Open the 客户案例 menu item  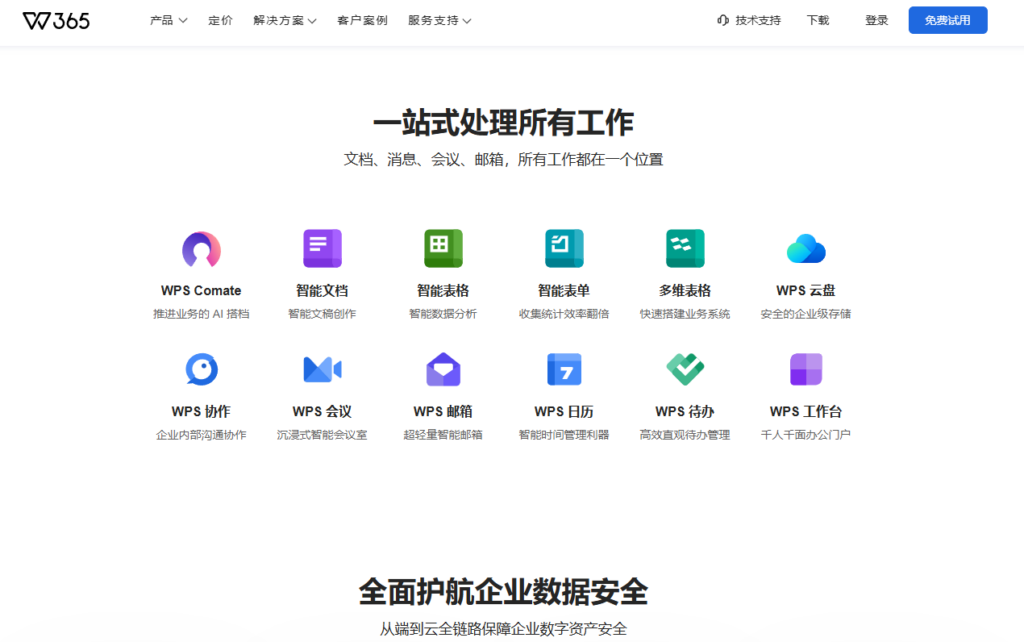tap(362, 20)
